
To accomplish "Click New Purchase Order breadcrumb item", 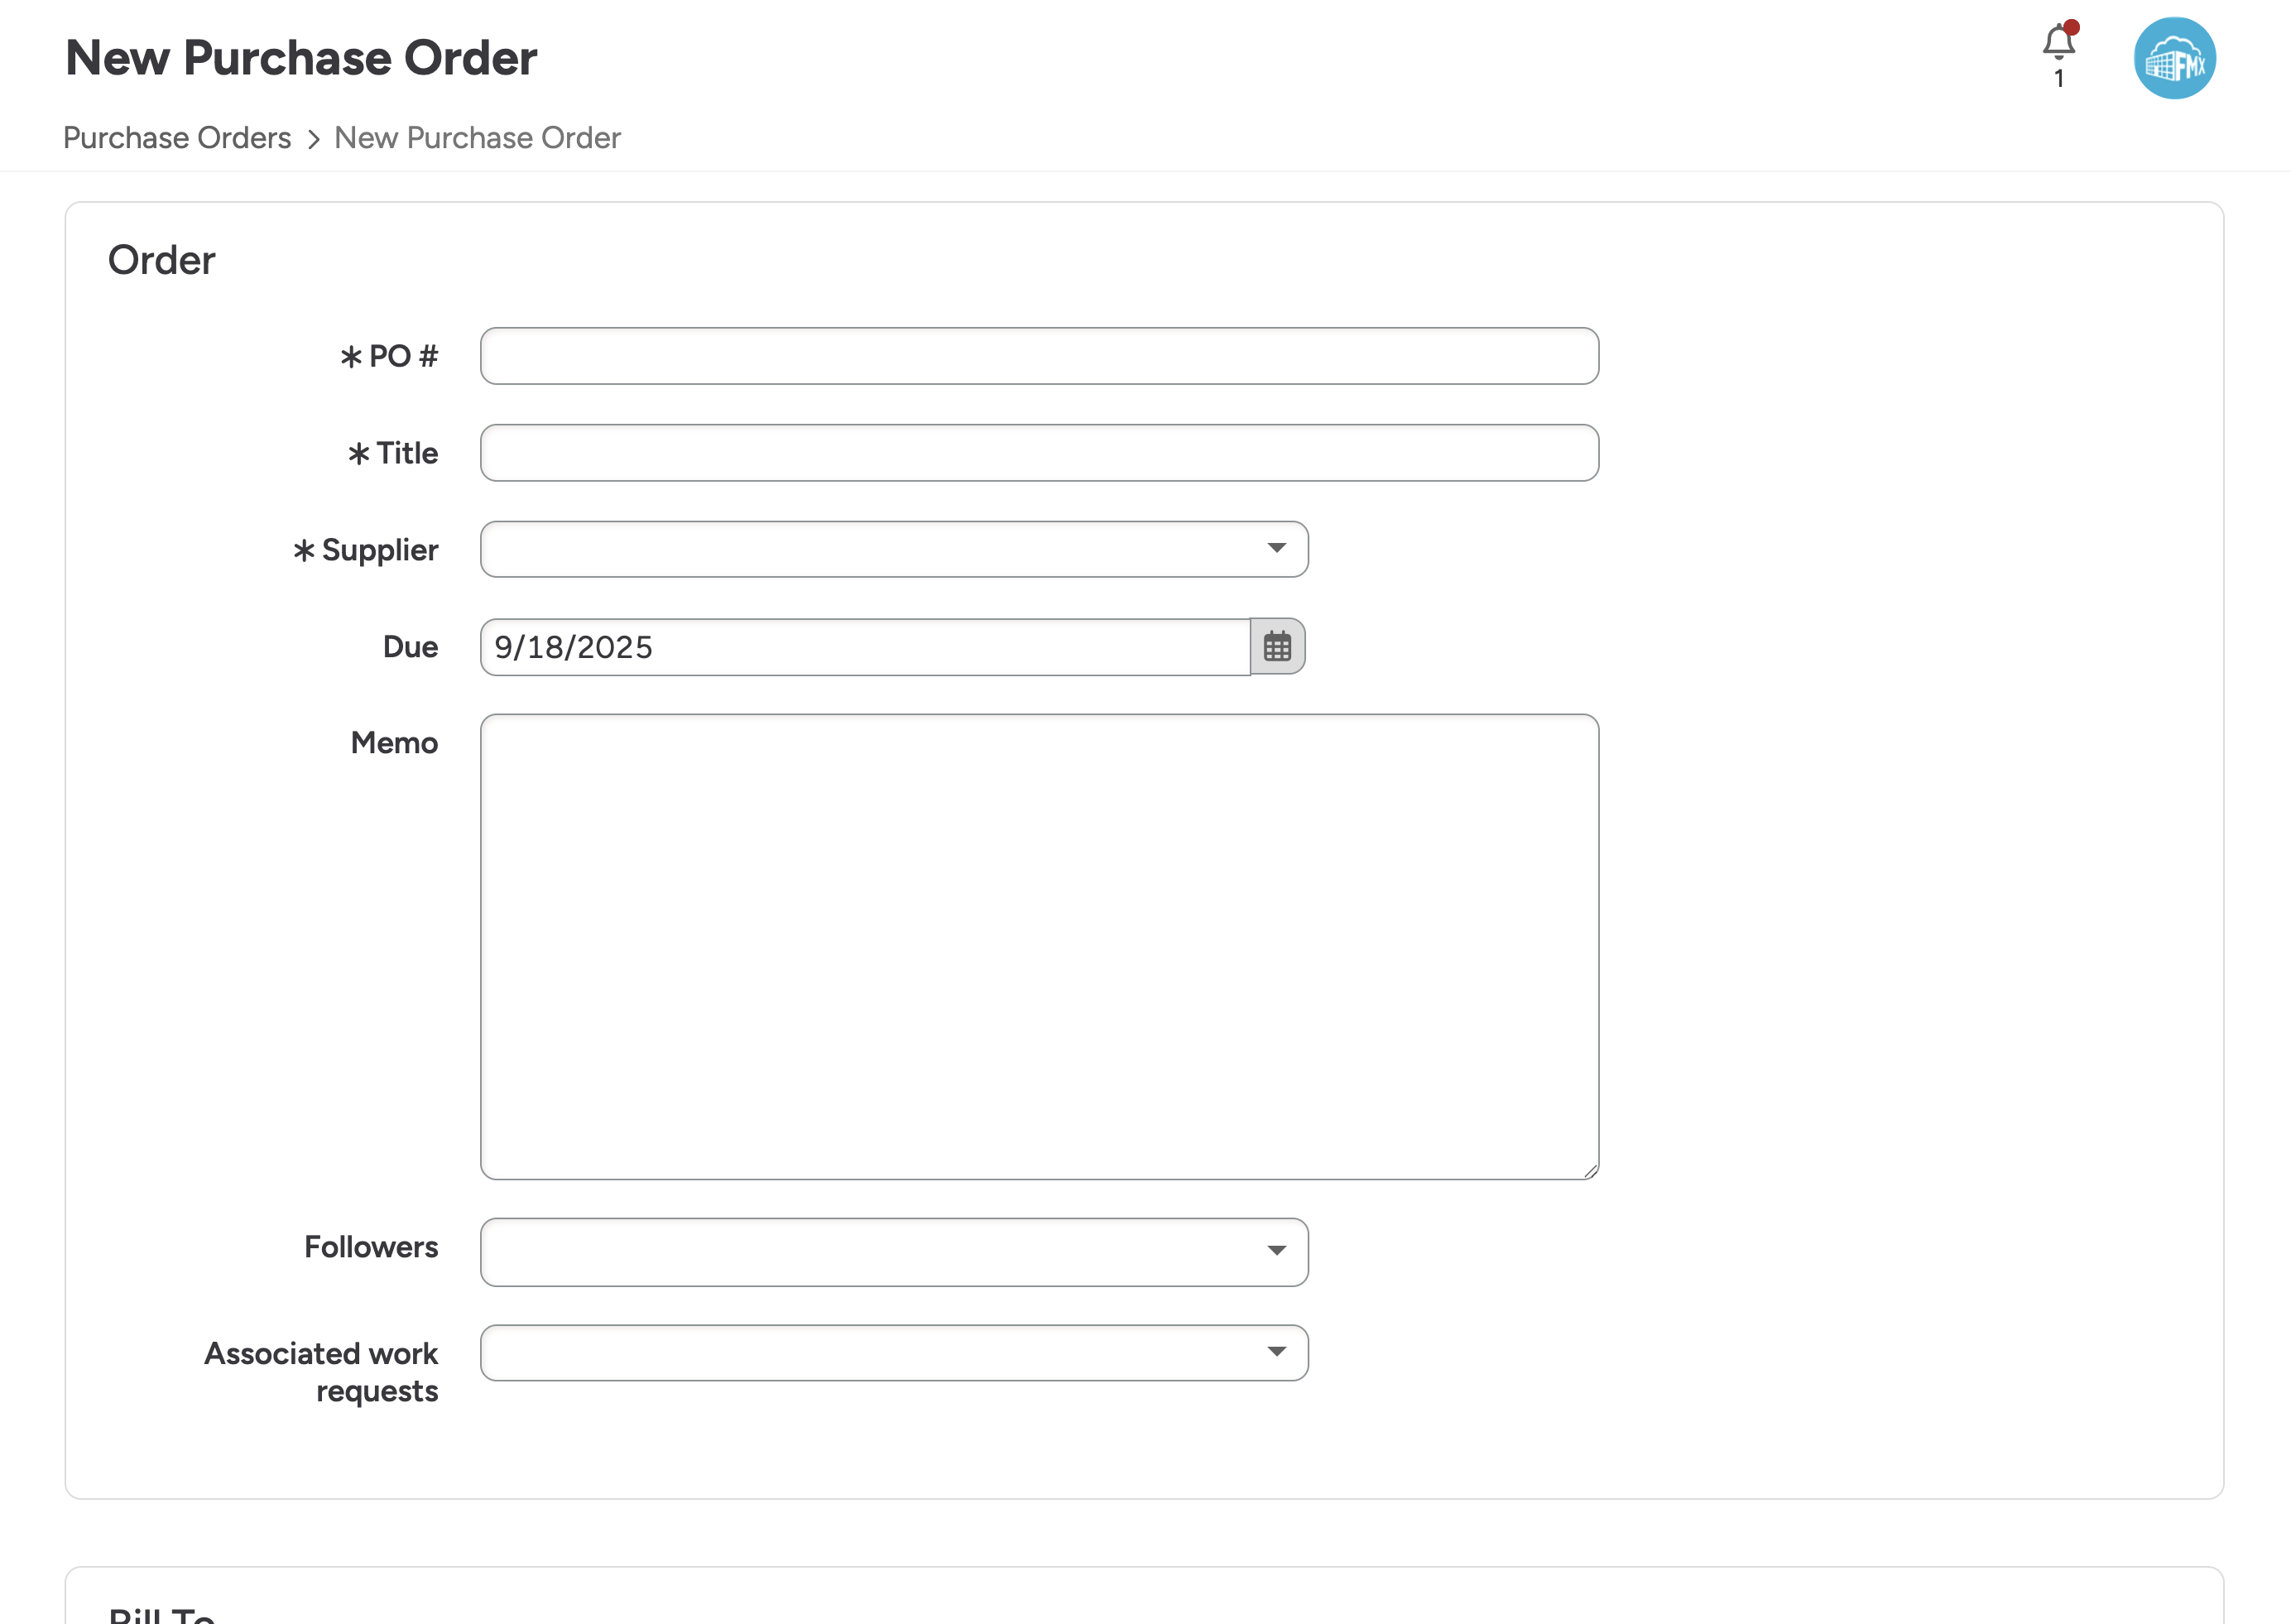I will coord(477,138).
